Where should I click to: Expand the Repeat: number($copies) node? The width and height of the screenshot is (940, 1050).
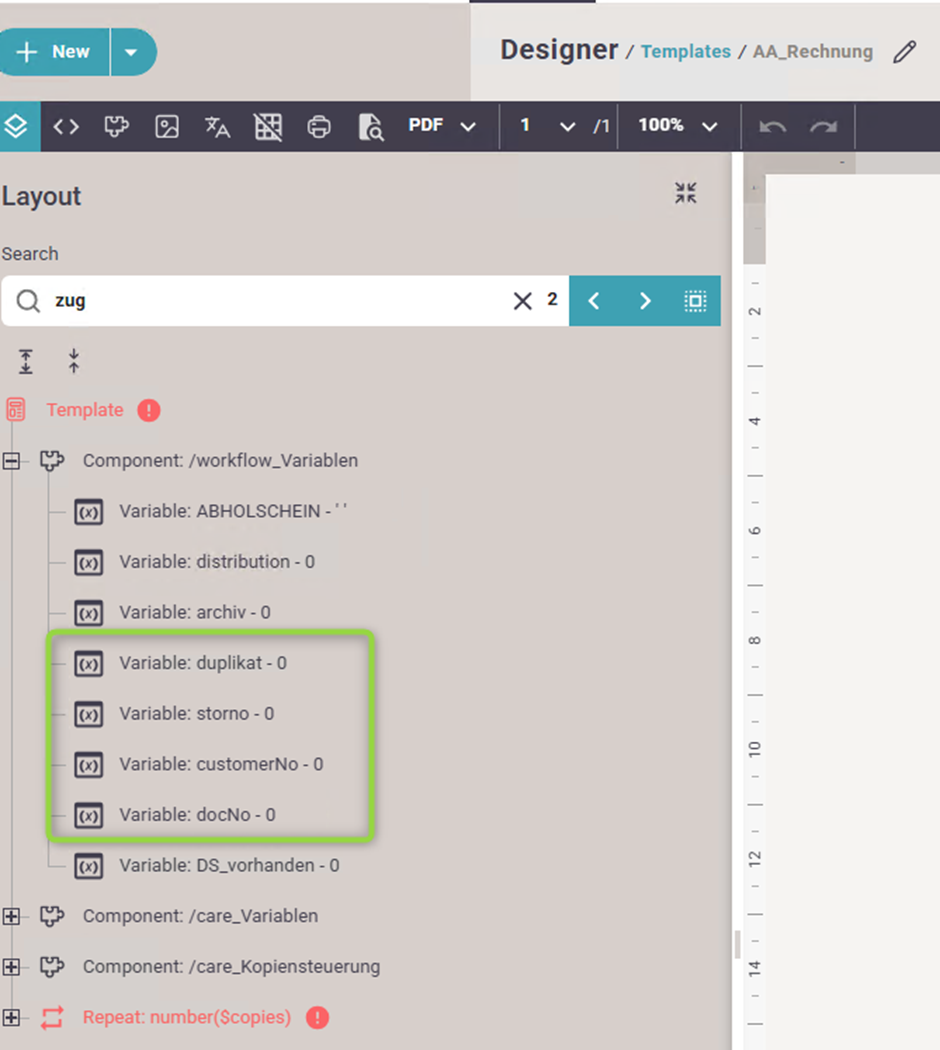click(12, 1018)
